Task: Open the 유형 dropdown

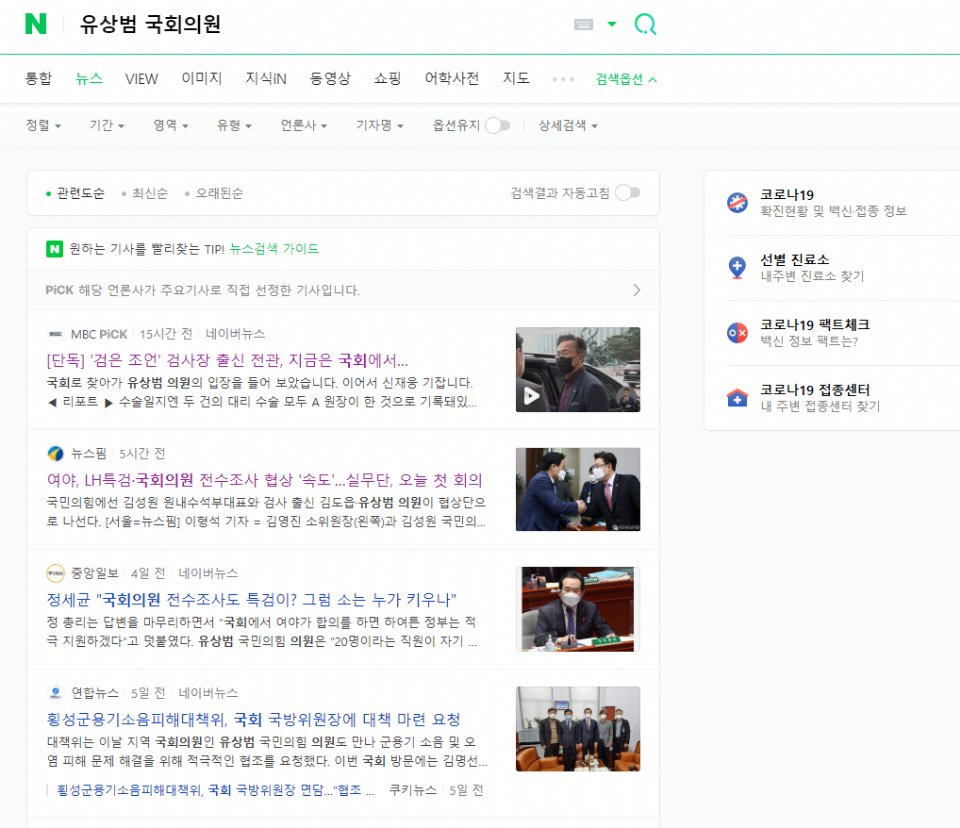Action: [x=234, y=125]
